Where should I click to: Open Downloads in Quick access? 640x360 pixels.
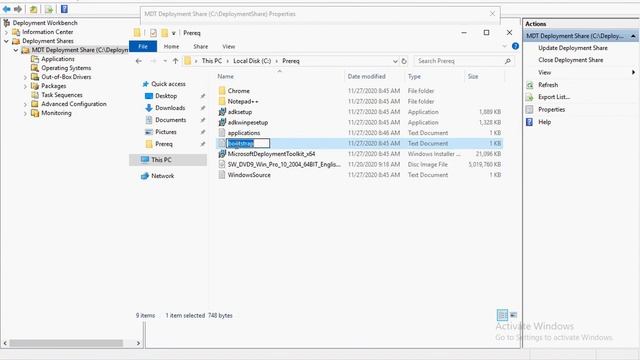pyautogui.click(x=170, y=108)
